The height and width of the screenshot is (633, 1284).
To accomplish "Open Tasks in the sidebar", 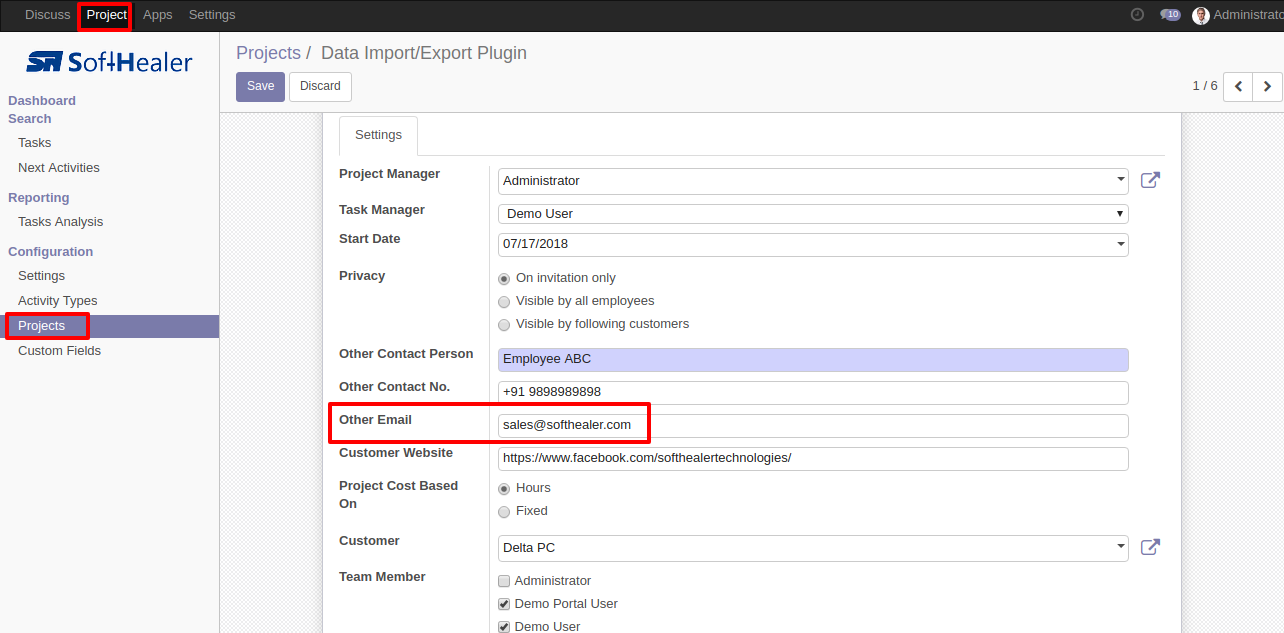I will (x=35, y=143).
